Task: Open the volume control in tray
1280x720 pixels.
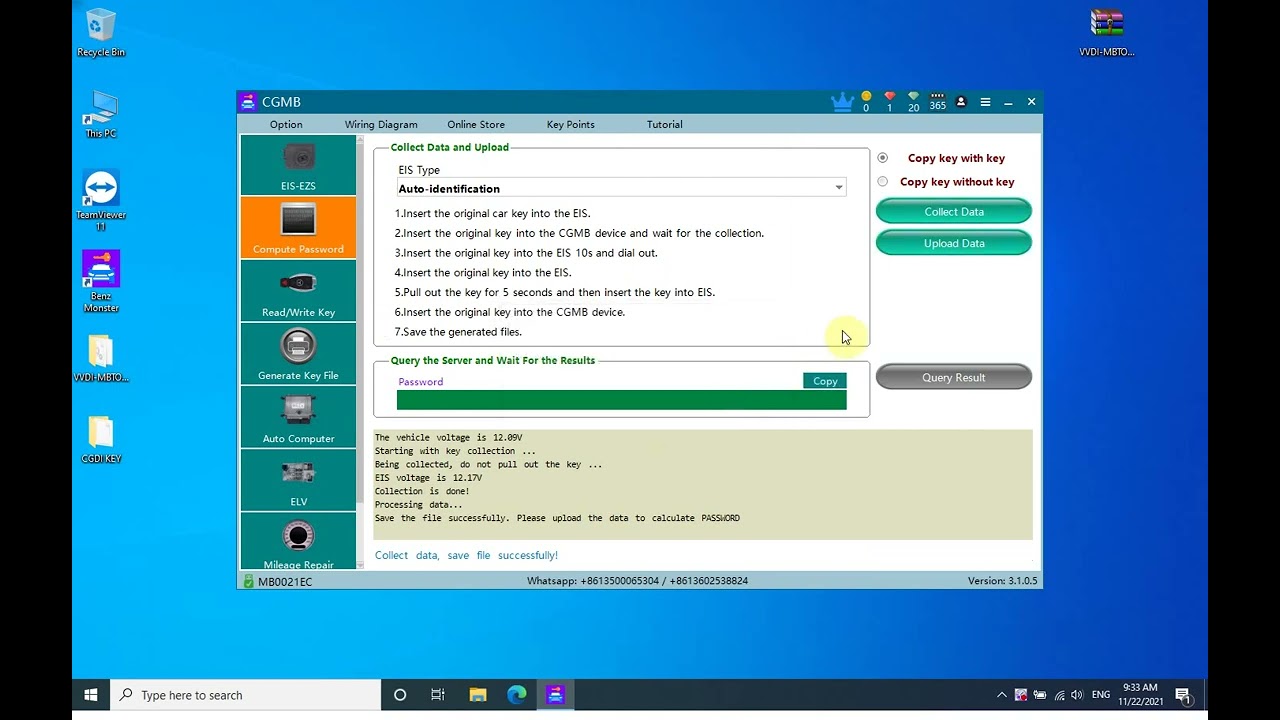Action: click(x=1077, y=695)
